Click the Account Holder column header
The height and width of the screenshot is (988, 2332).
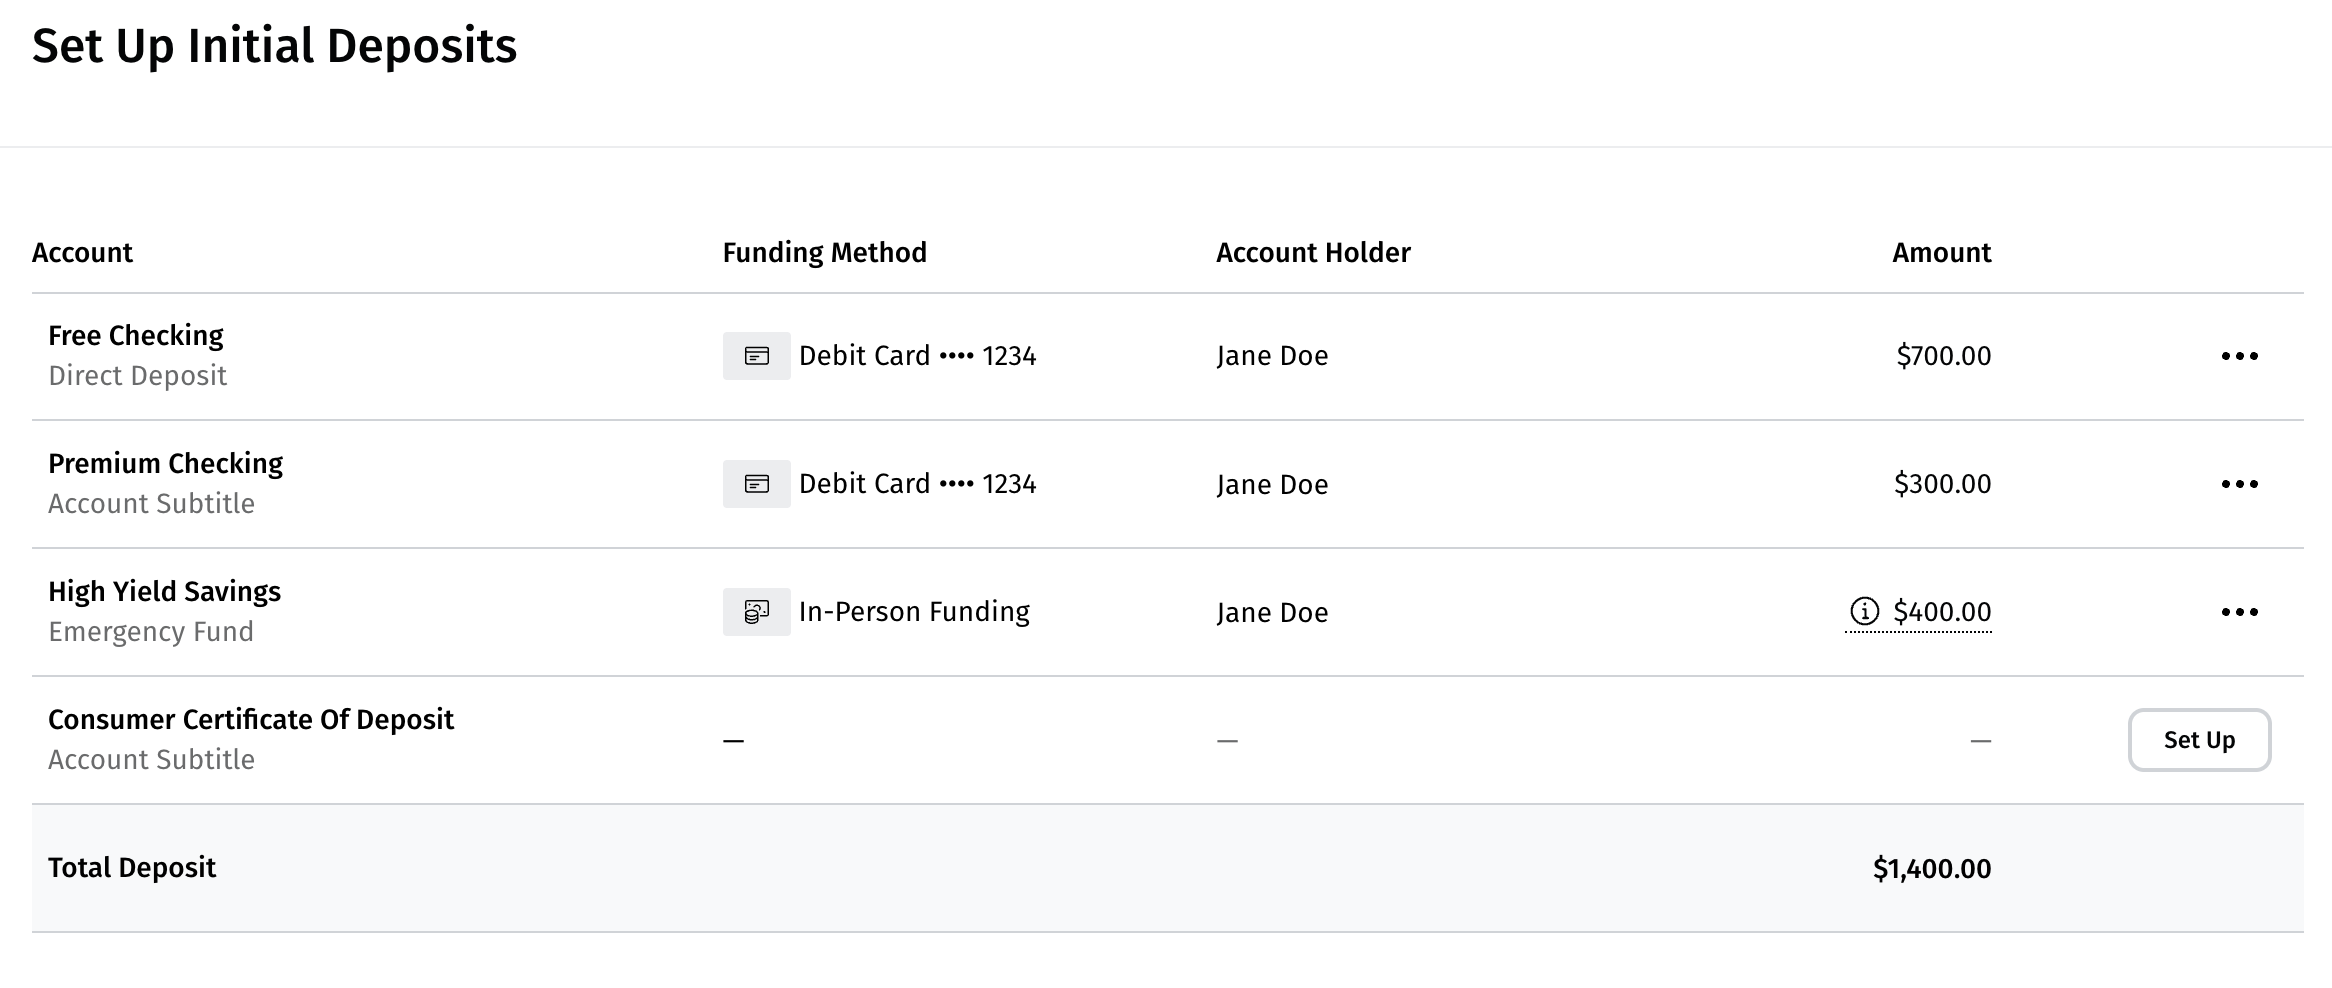[1313, 253]
